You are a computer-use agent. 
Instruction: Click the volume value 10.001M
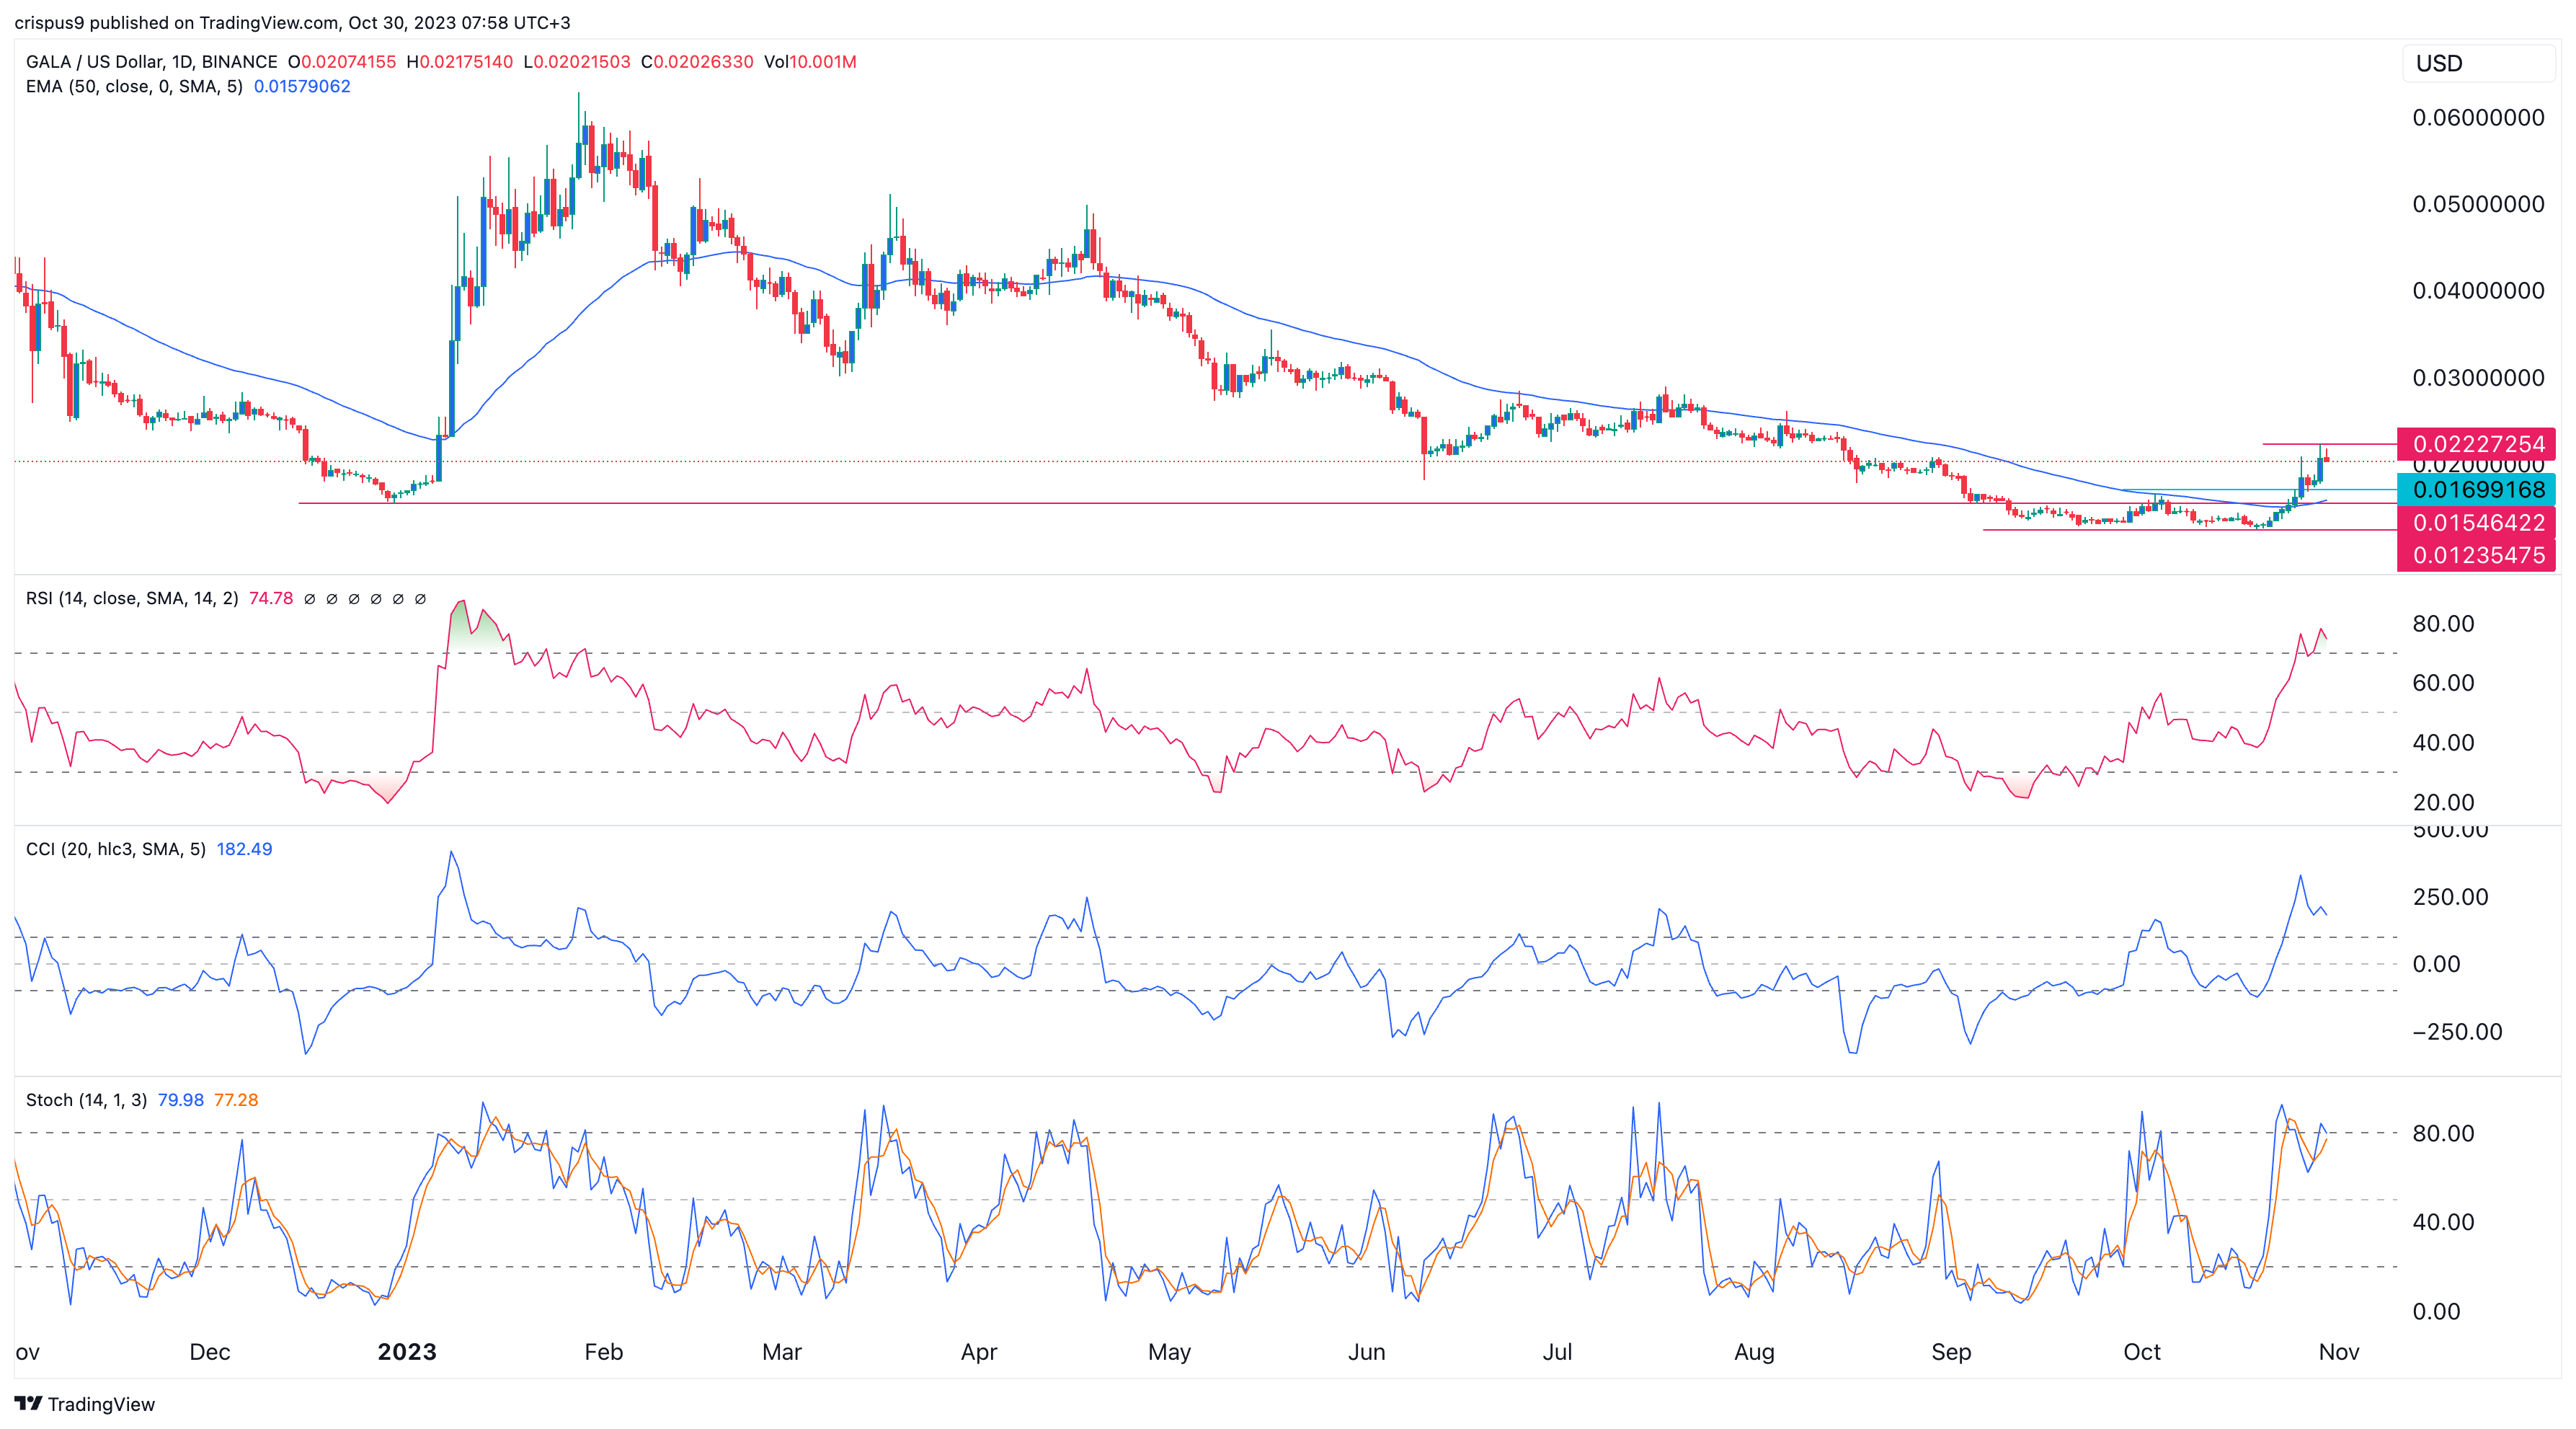(825, 61)
